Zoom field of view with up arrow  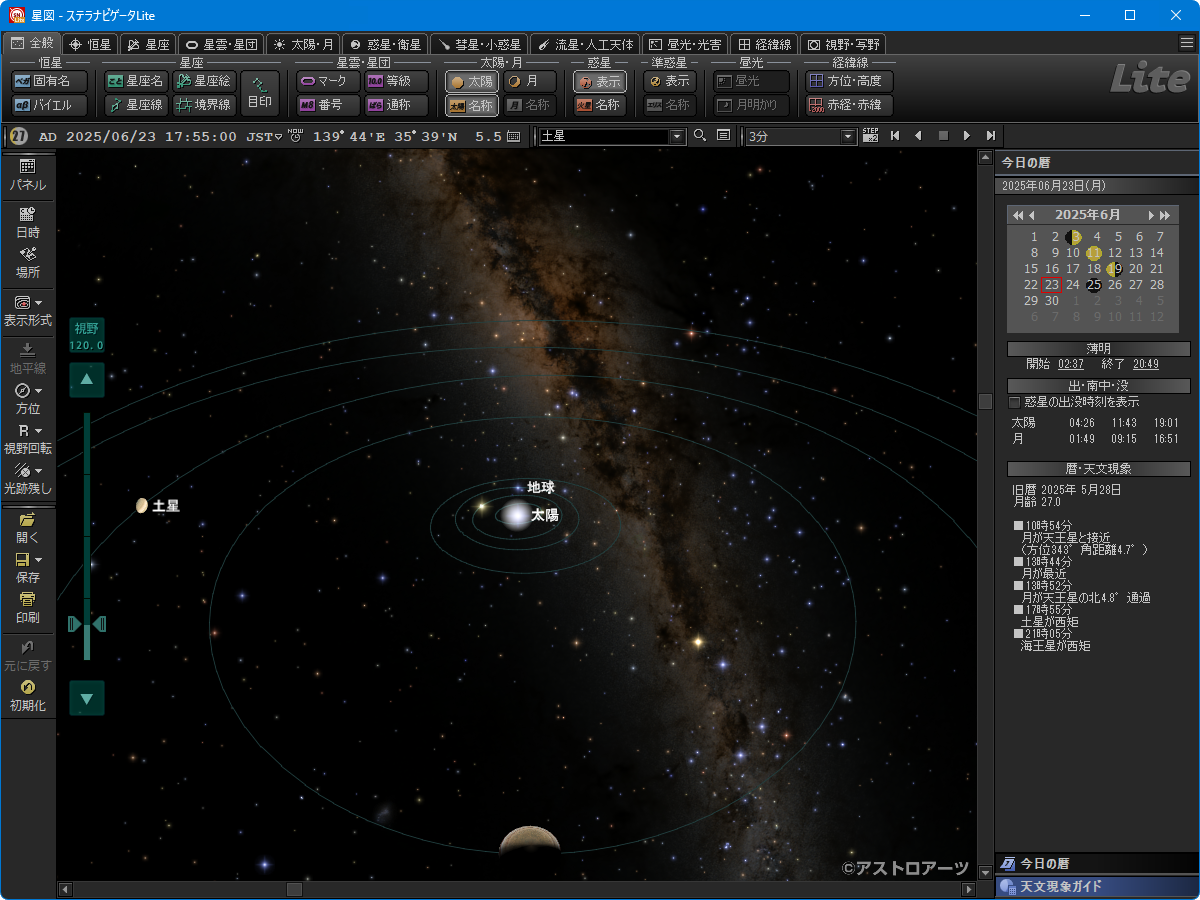[87, 379]
